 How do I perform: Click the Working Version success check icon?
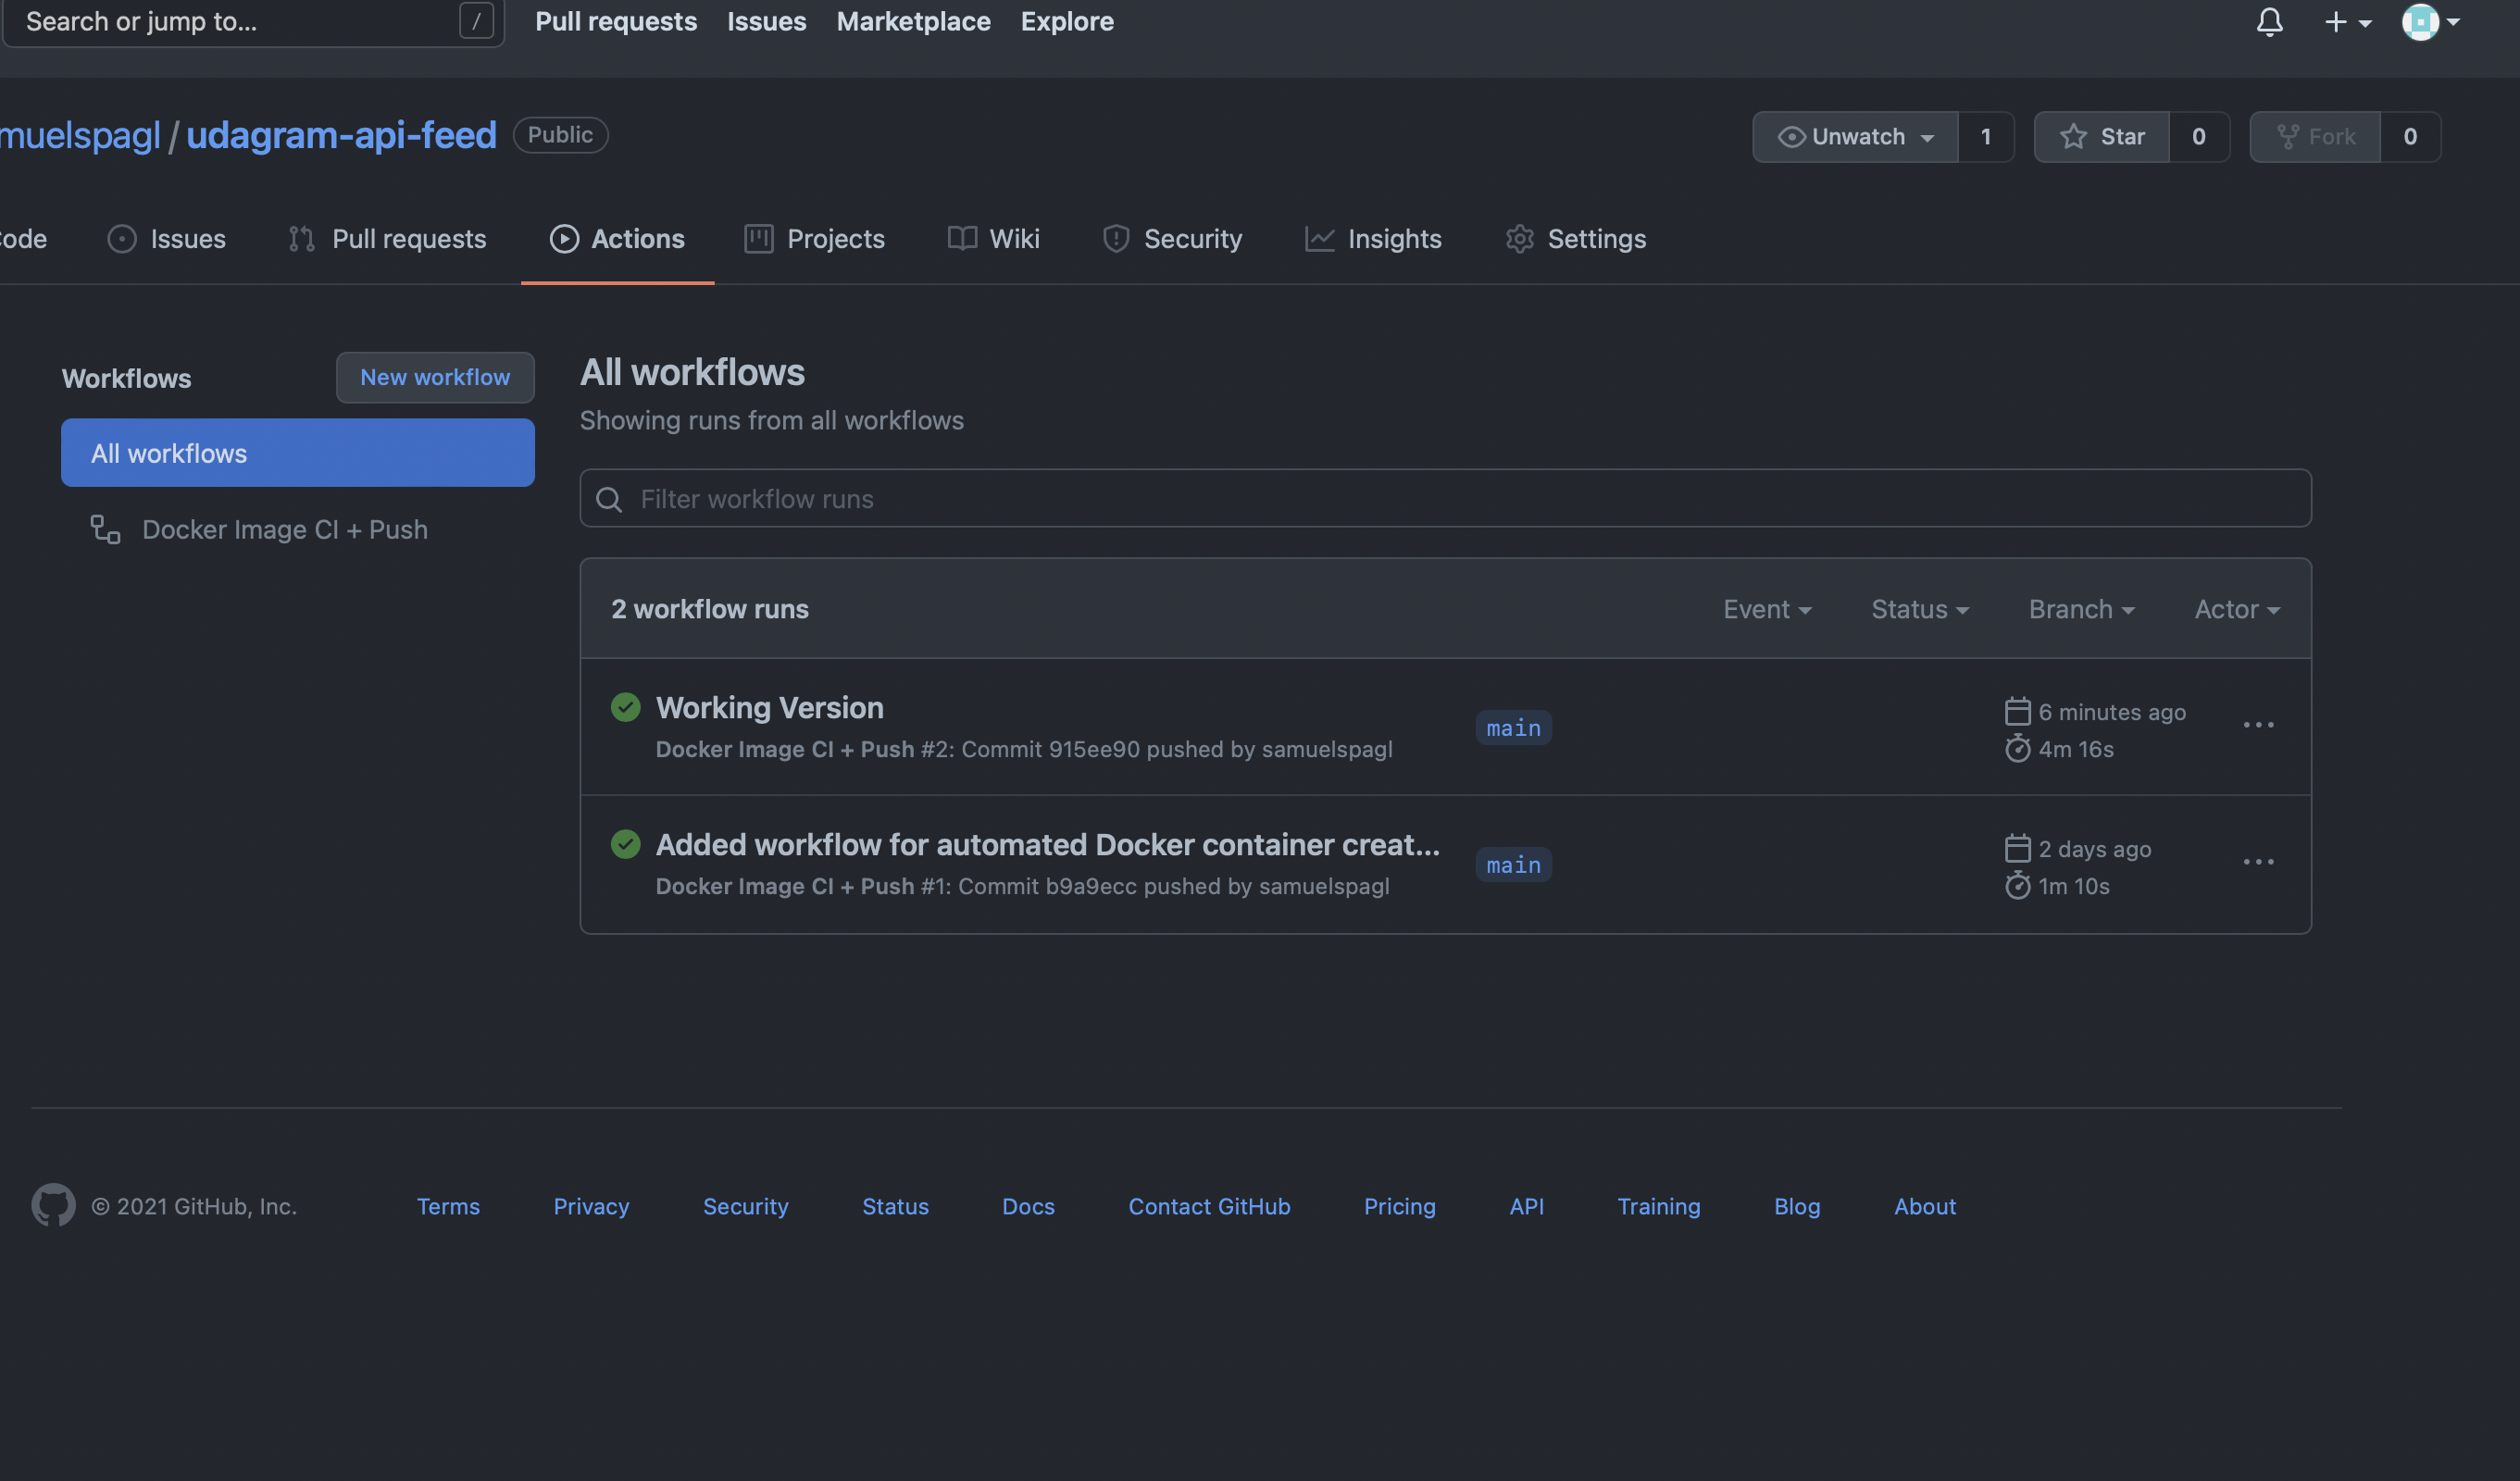point(625,707)
